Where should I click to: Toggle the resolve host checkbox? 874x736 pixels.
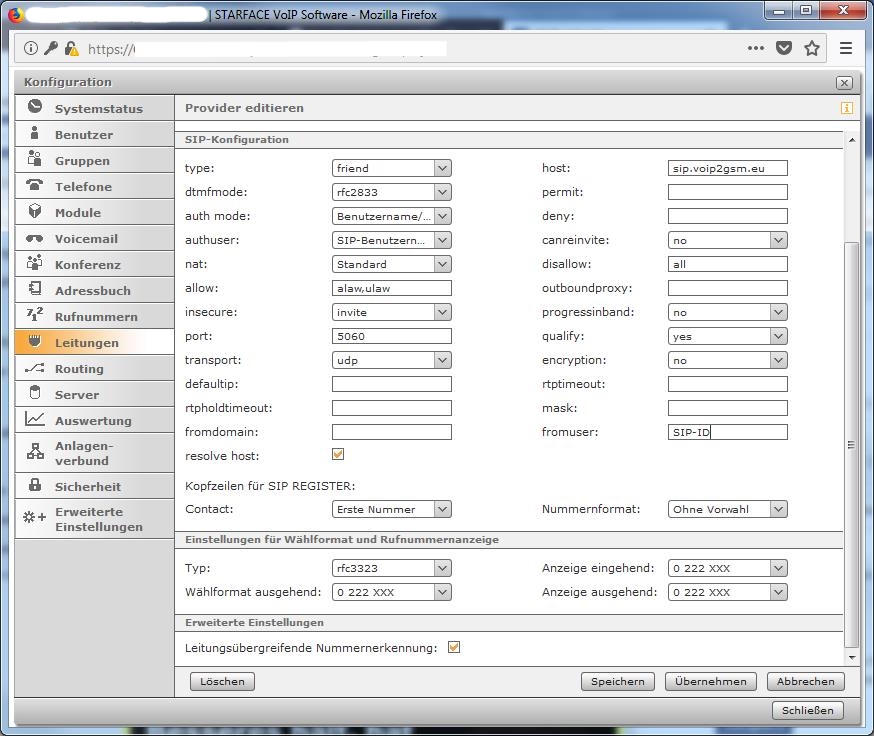tap(338, 455)
